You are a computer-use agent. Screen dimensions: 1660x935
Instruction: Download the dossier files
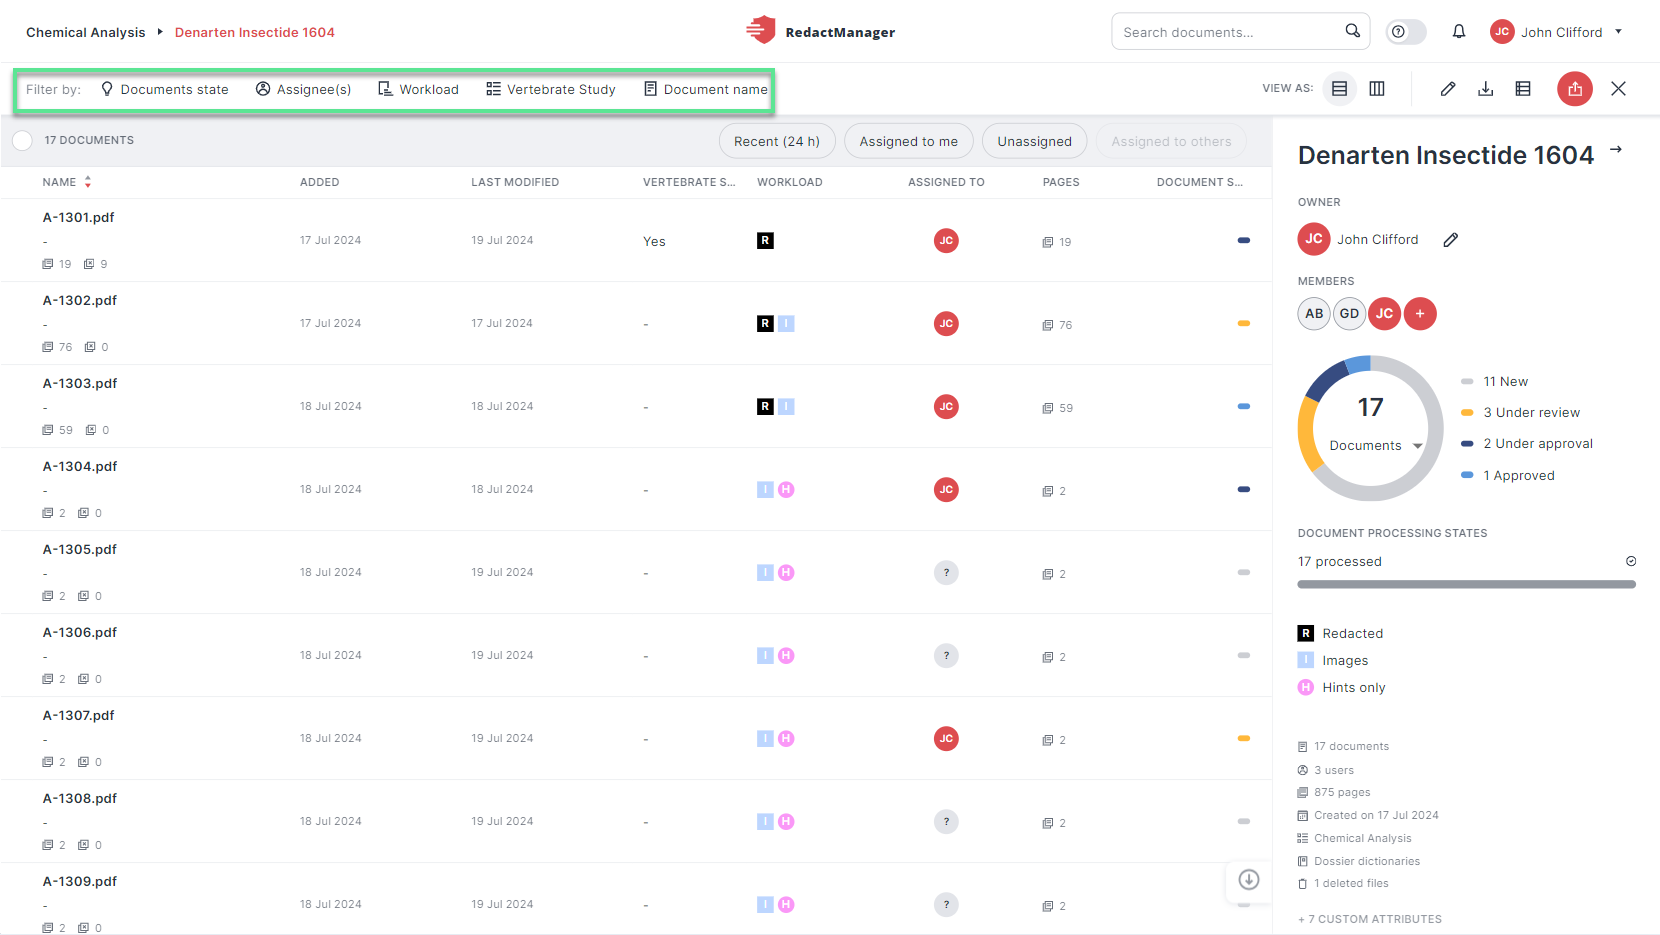1486,89
